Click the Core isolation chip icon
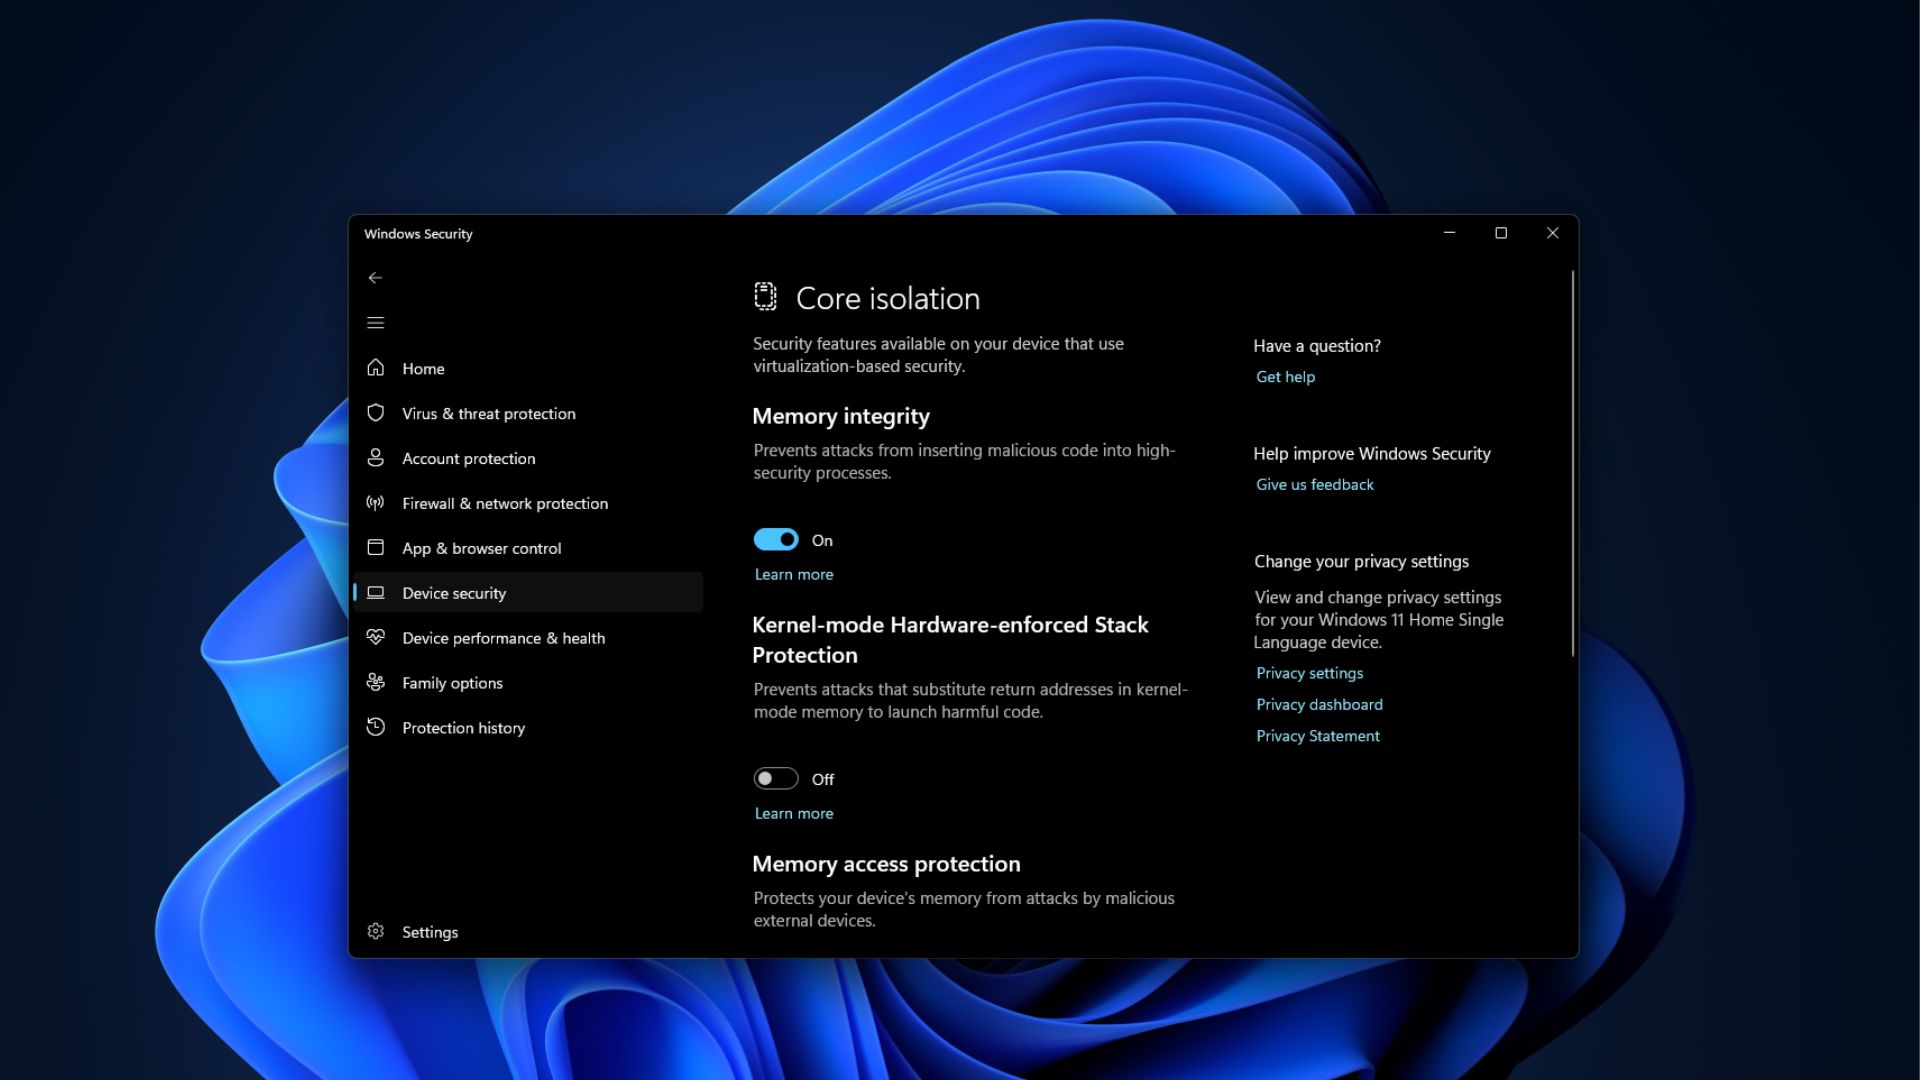Viewport: 1920px width, 1080px height. pos(765,296)
